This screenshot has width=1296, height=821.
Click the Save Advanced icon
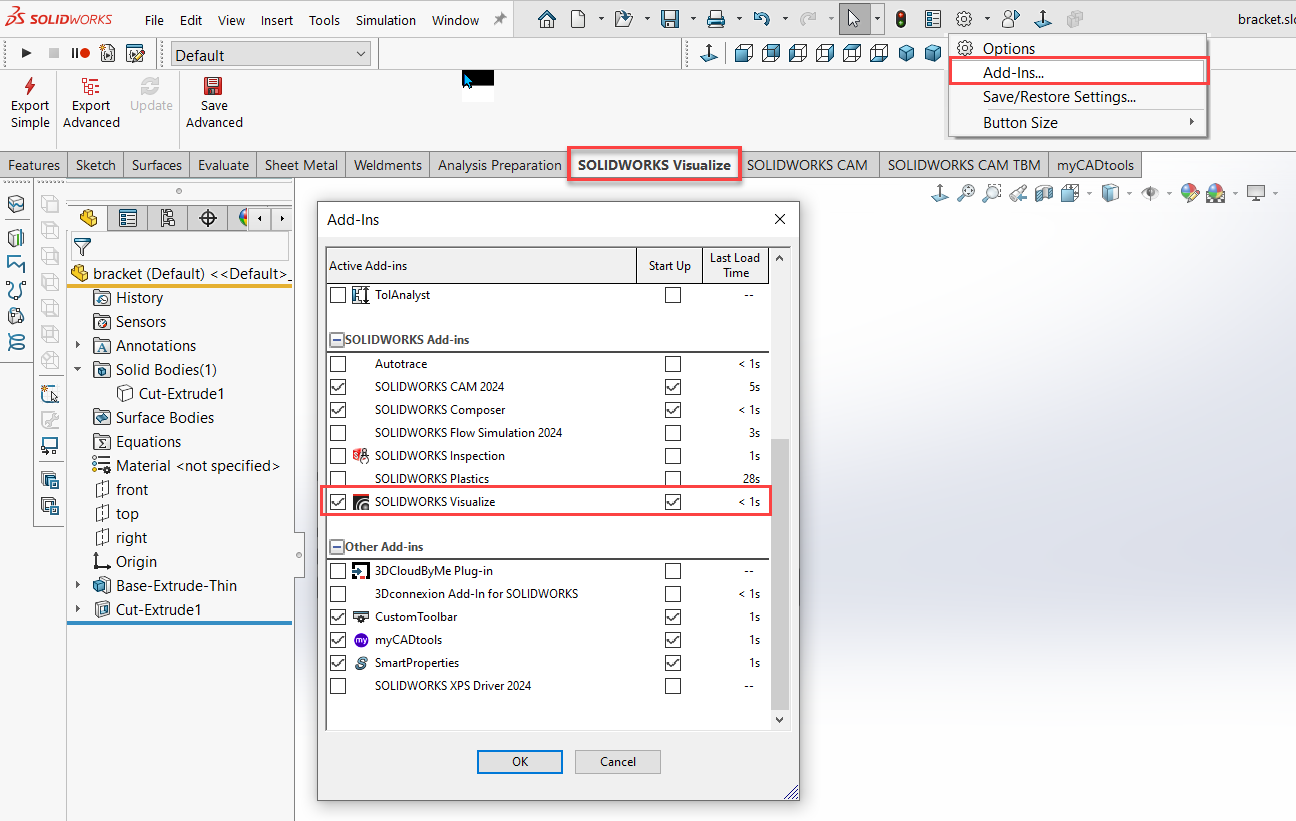[x=213, y=87]
